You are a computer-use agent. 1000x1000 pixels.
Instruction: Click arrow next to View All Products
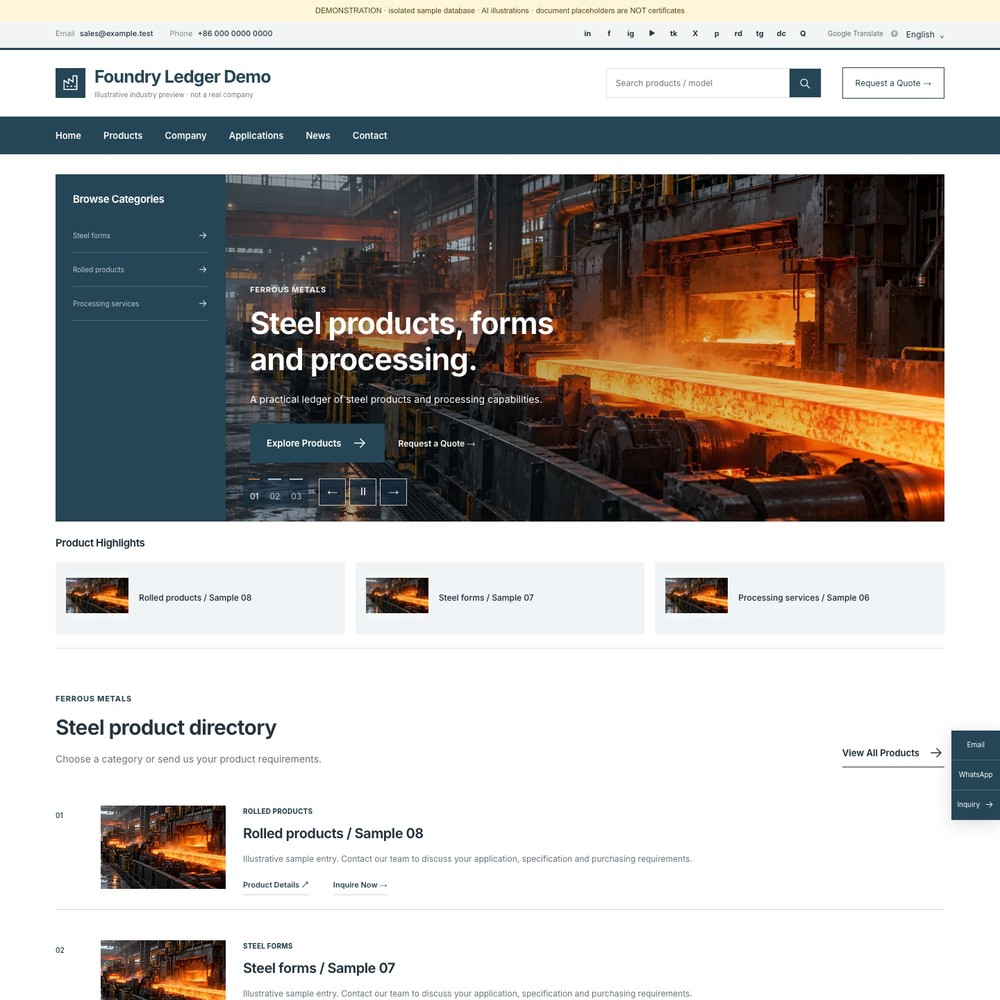(936, 753)
